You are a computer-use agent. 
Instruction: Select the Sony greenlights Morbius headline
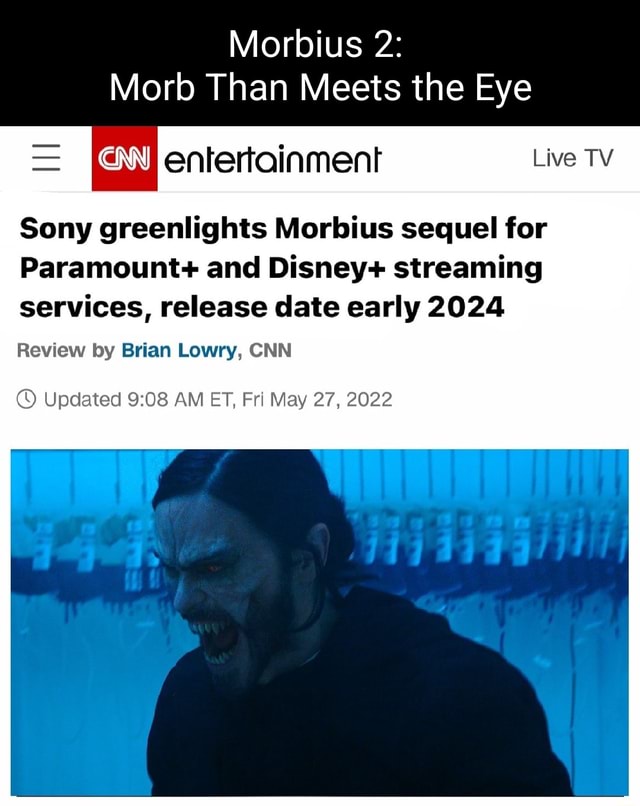[x=283, y=268]
